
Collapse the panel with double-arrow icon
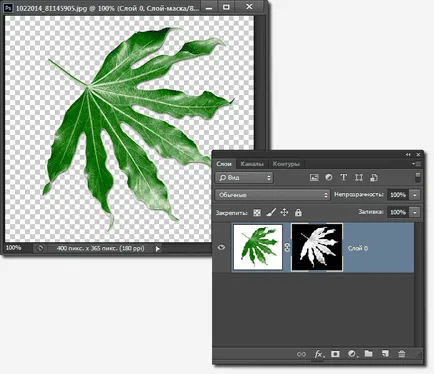pos(408,155)
